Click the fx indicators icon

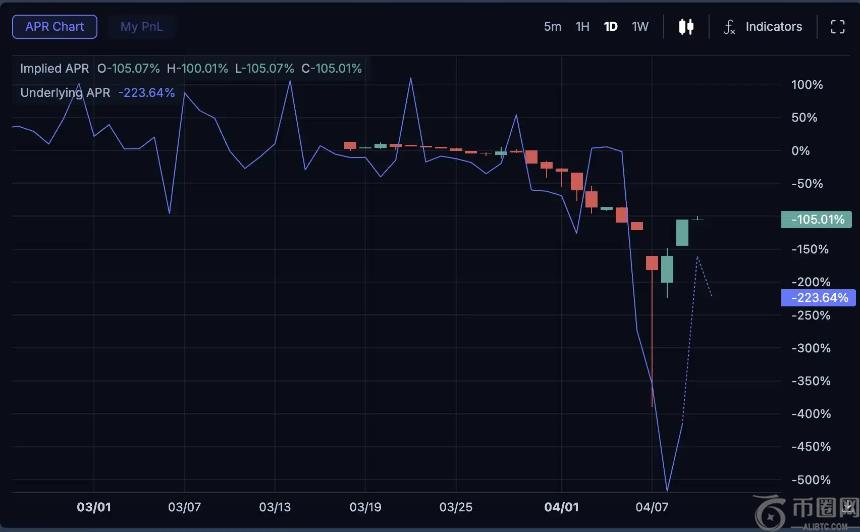[x=730, y=27]
